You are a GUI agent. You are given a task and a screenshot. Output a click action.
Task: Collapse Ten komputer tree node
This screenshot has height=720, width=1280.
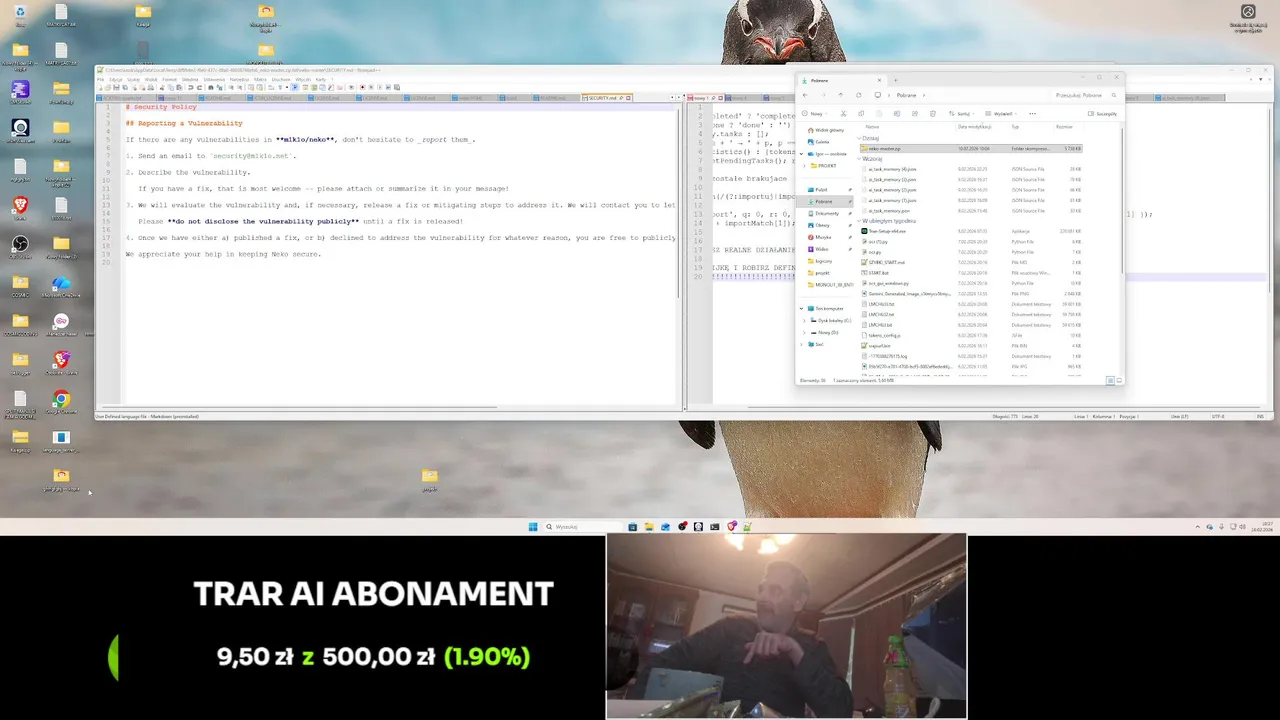tap(801, 308)
